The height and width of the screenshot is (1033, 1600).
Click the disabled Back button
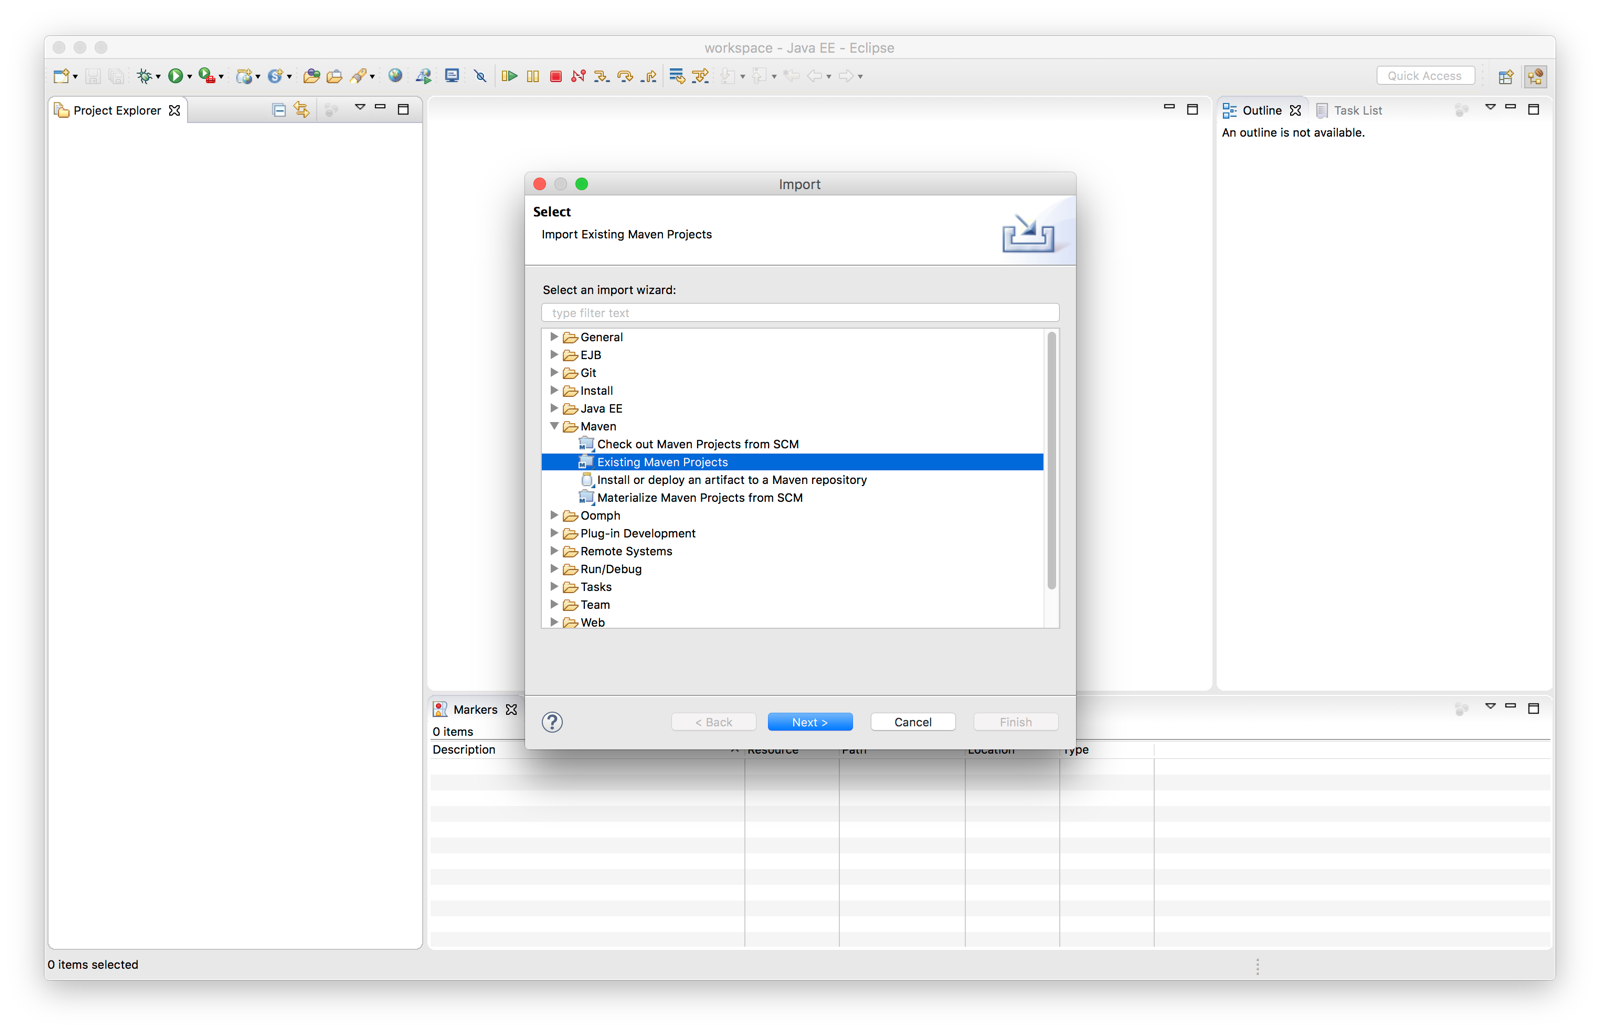click(x=713, y=722)
